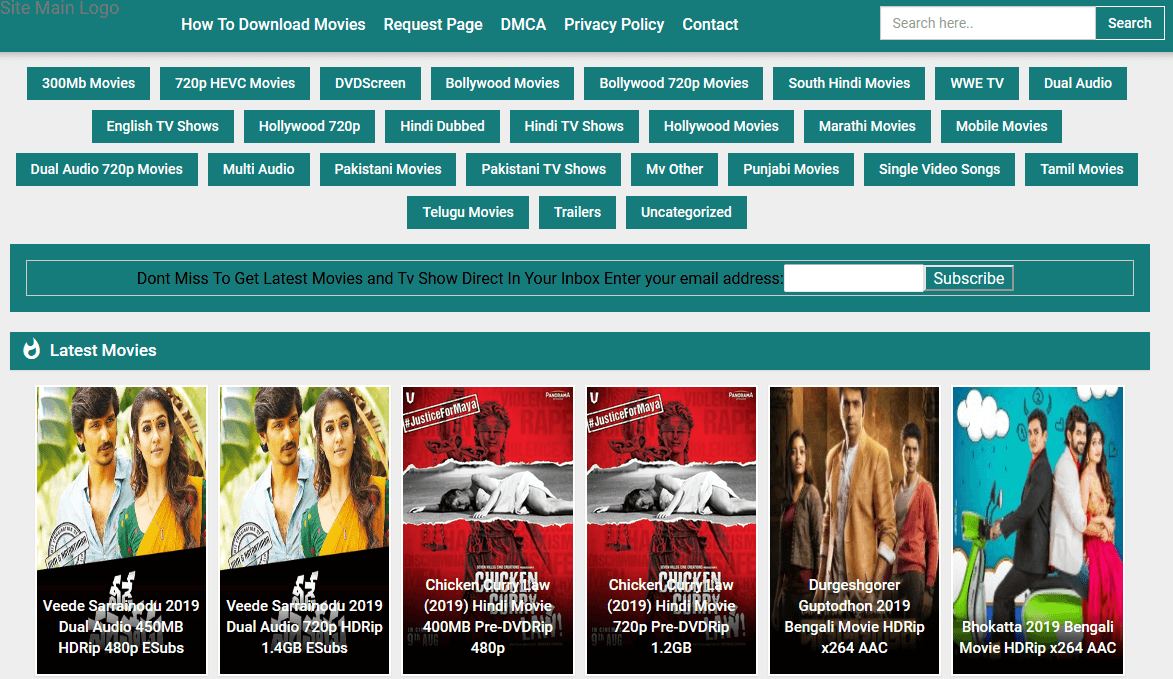Open How To Download Movies page
This screenshot has width=1173, height=679.
(x=273, y=25)
